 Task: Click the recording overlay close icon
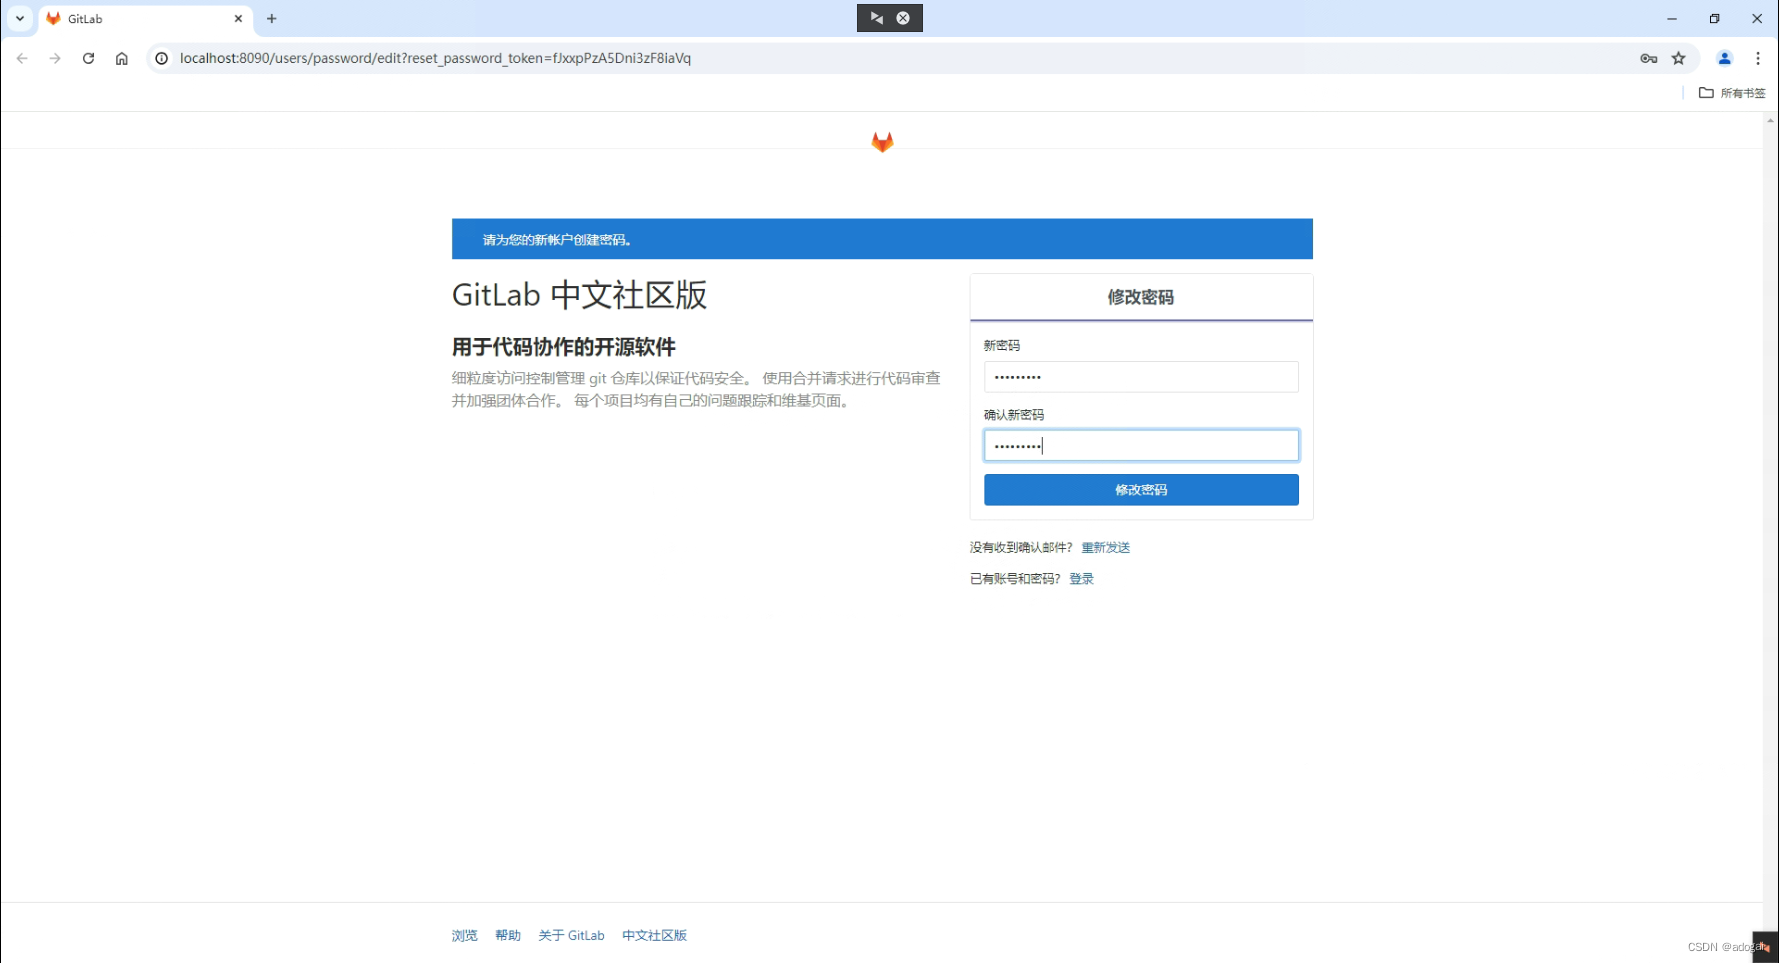pos(903,18)
